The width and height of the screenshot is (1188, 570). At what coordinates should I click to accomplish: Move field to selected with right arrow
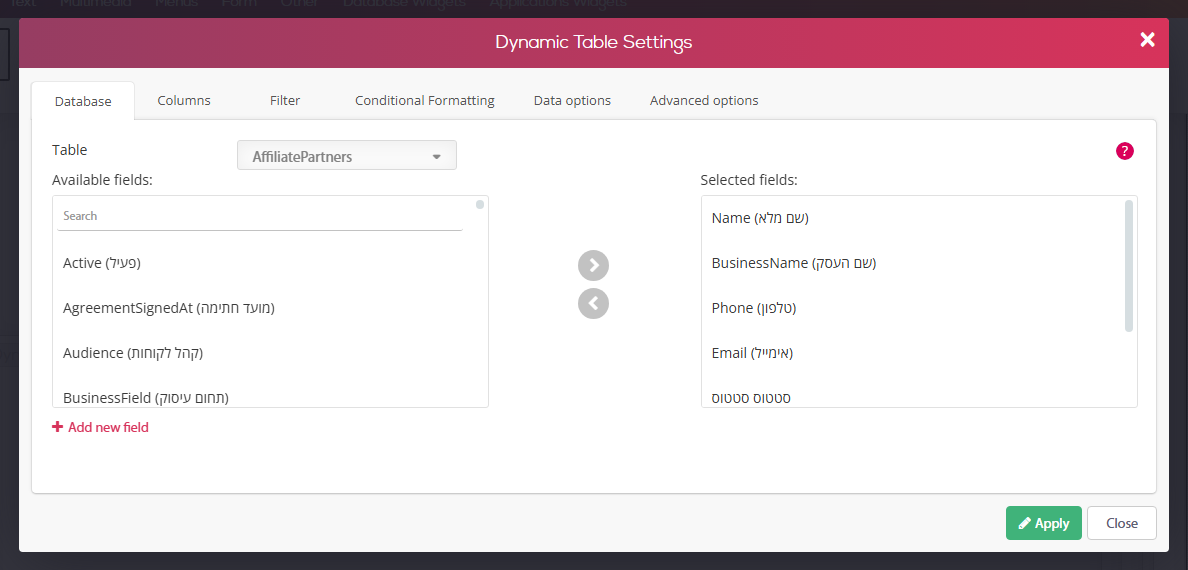(593, 265)
